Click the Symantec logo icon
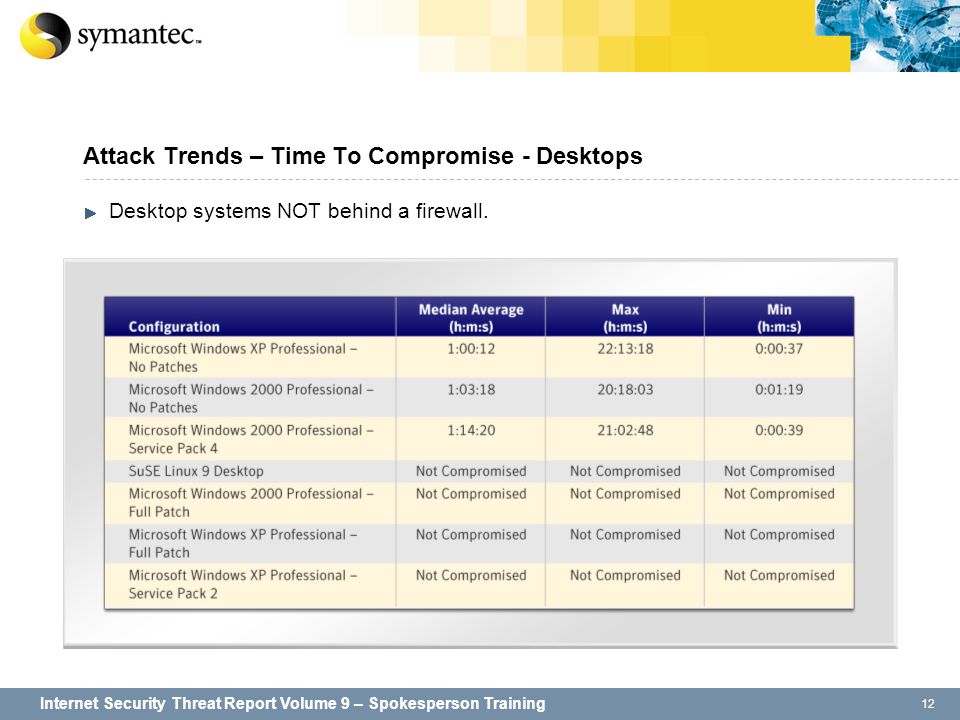 (x=45, y=36)
